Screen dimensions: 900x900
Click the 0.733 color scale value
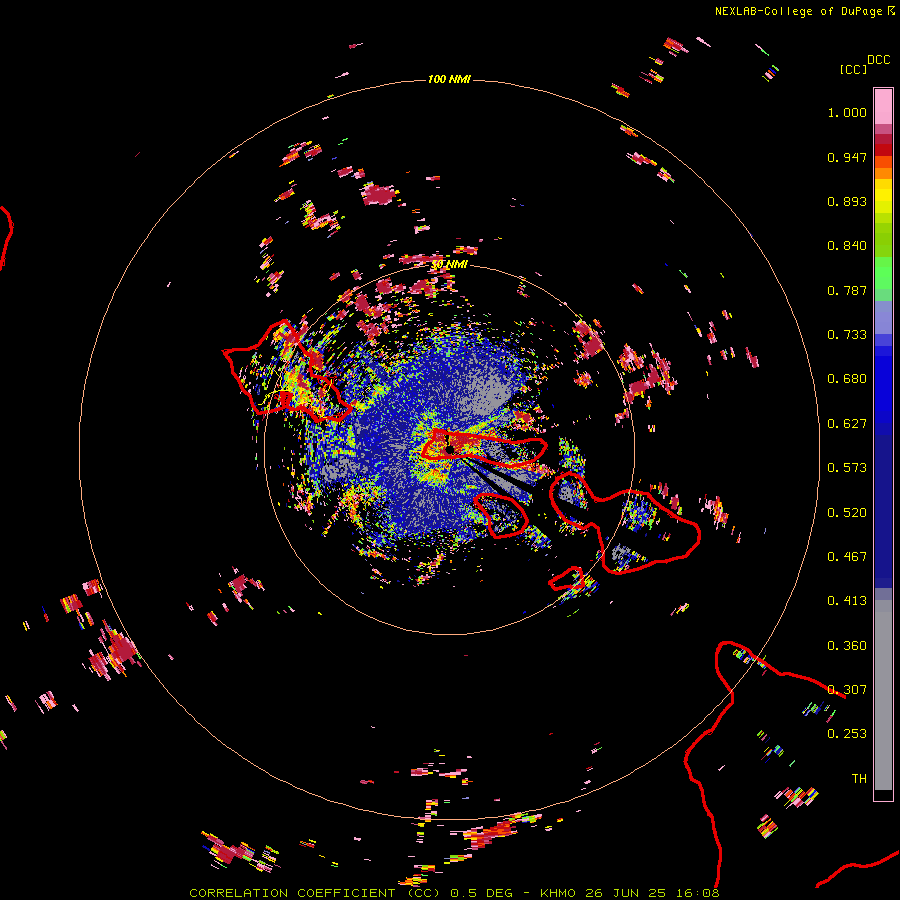(847, 335)
